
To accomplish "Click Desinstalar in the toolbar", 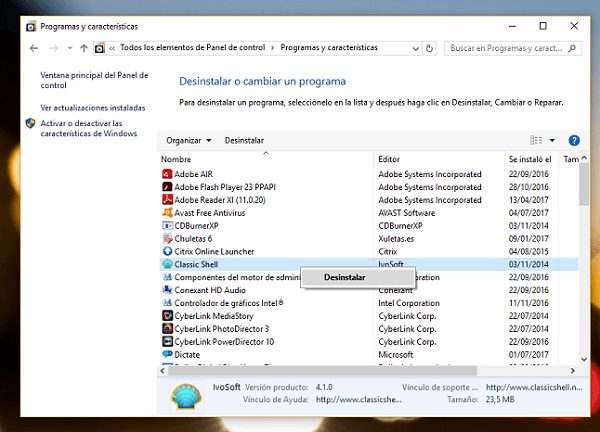I will pyautogui.click(x=244, y=141).
